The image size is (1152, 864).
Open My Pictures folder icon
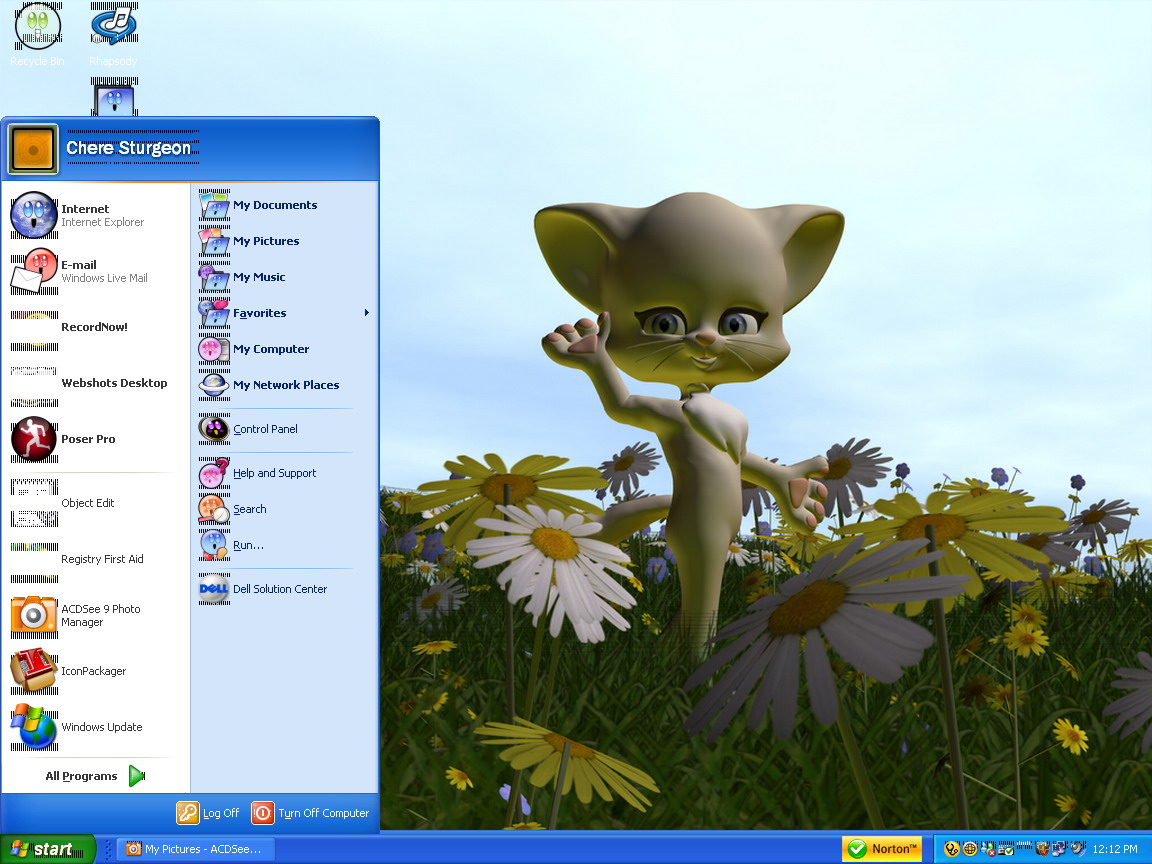pyautogui.click(x=214, y=241)
